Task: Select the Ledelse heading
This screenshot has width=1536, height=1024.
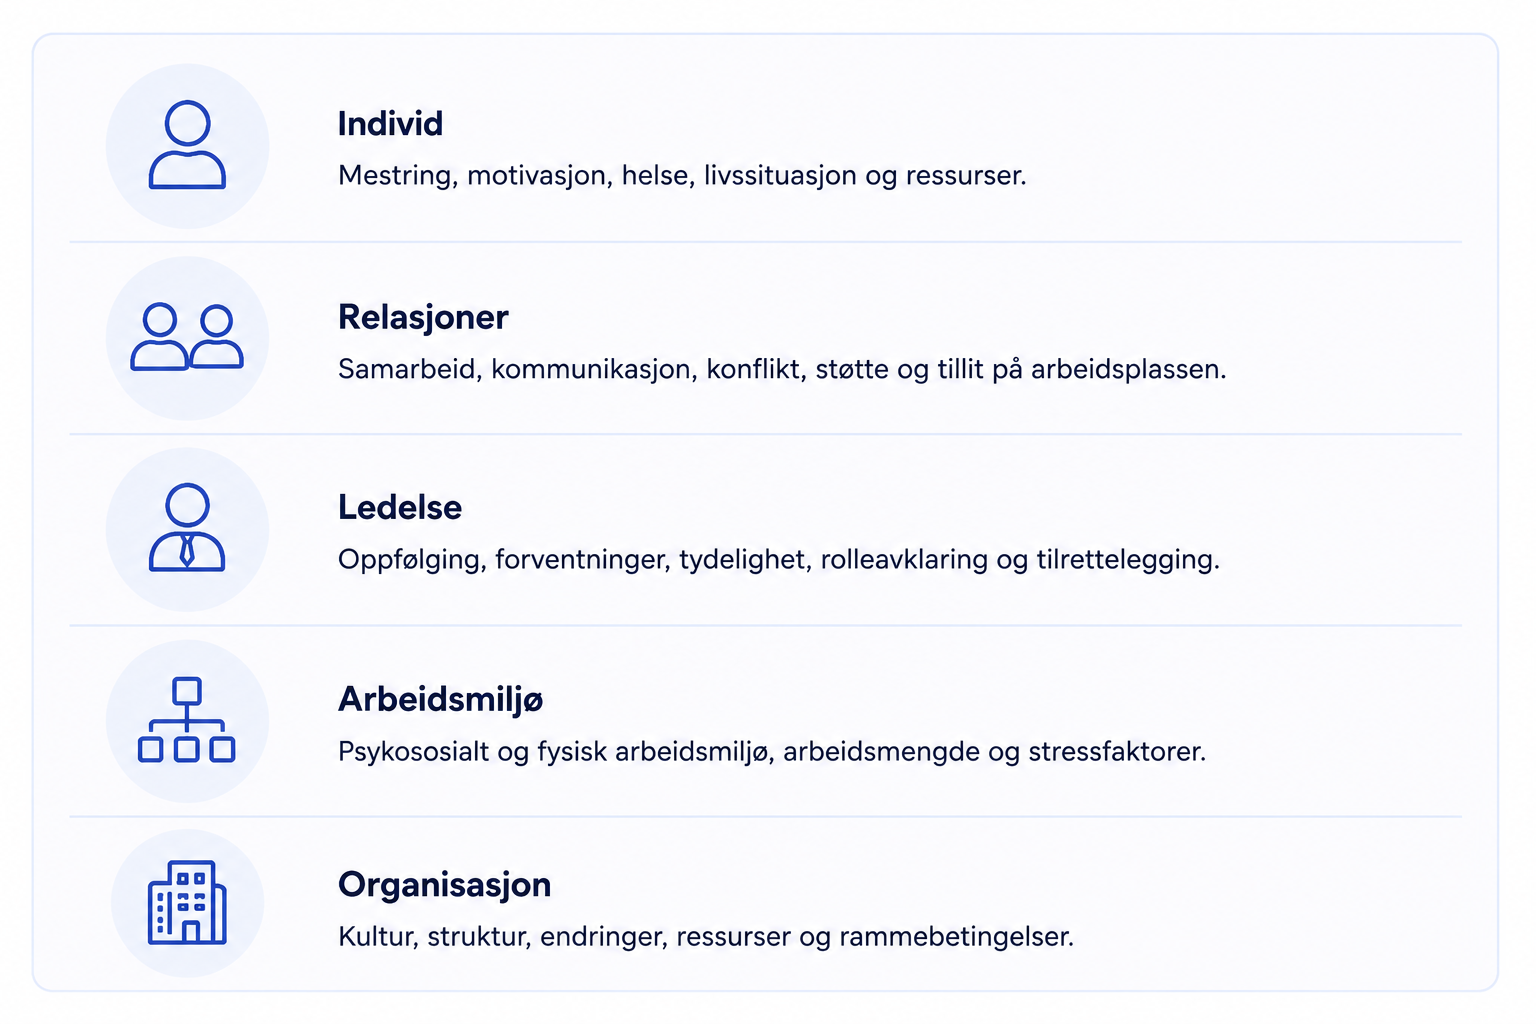Action: click(400, 507)
